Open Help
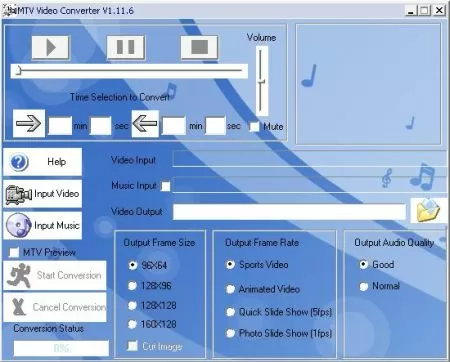This screenshot has height=362, width=450. click(43, 162)
